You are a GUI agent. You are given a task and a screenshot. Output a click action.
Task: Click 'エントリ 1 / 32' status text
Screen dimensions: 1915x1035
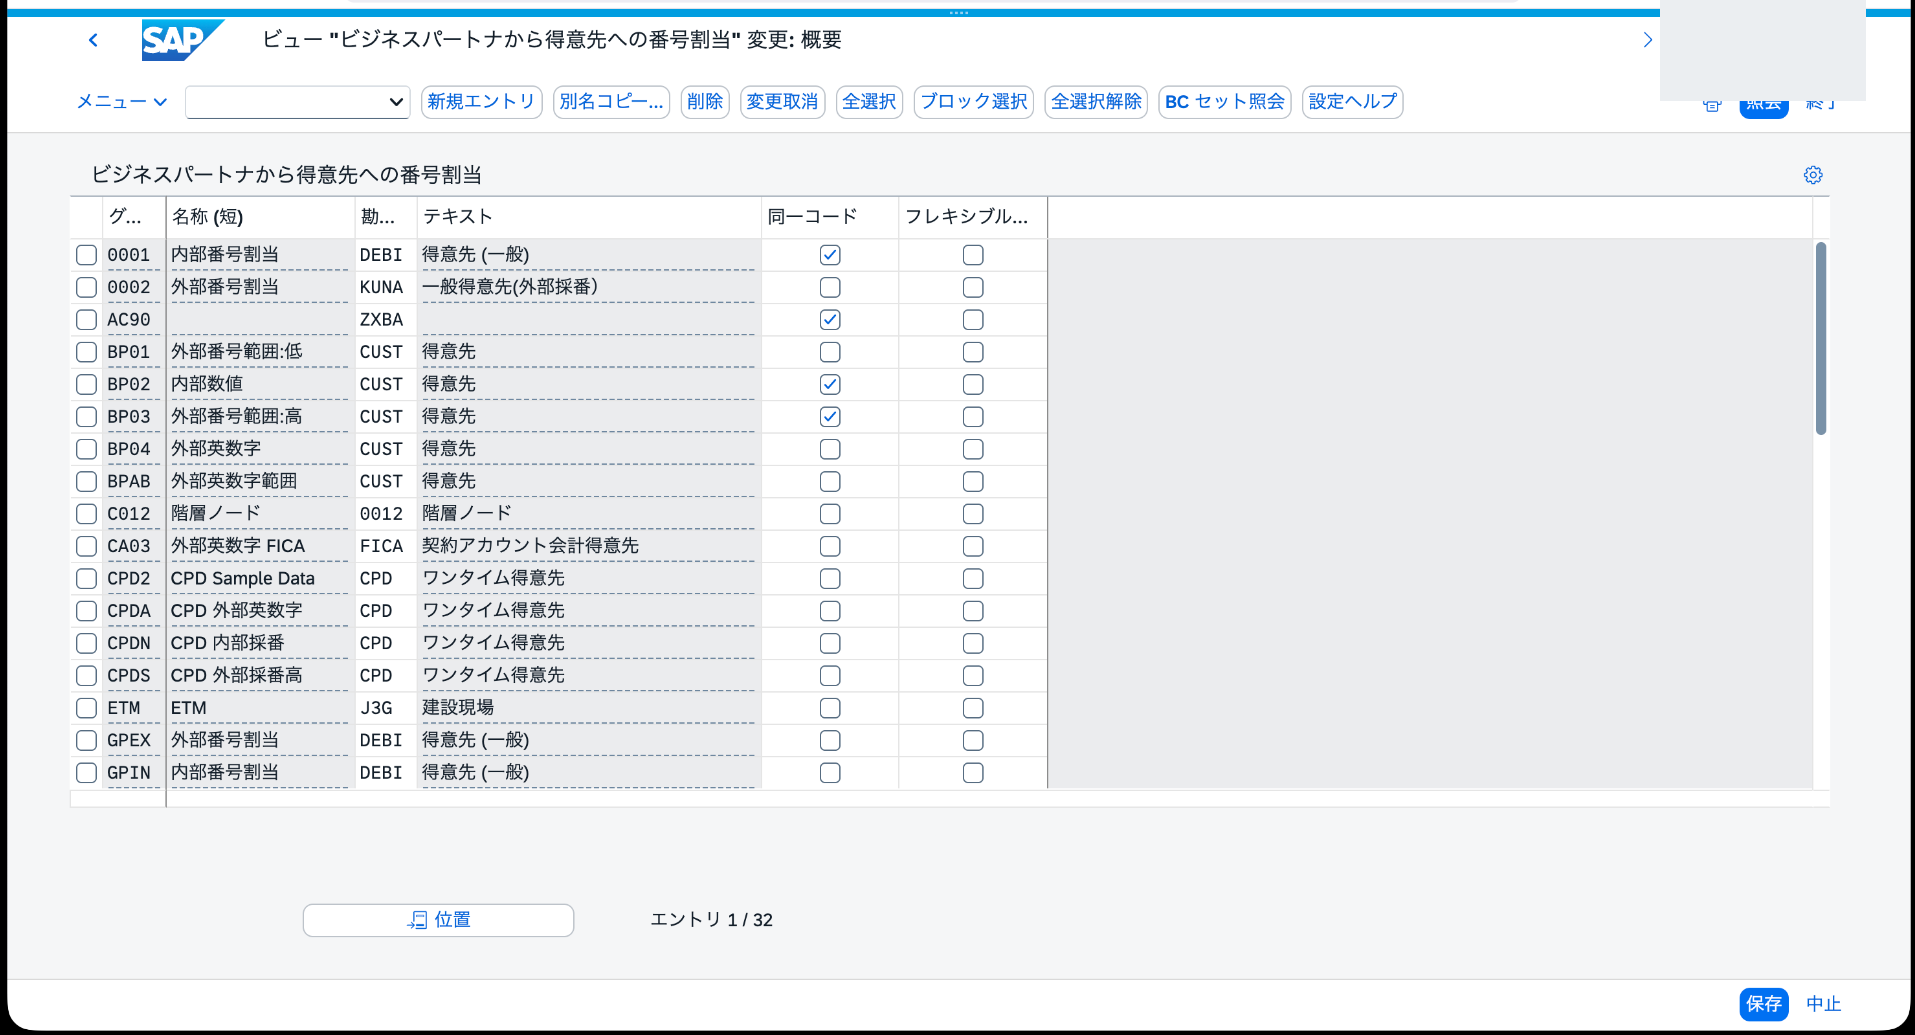[711, 920]
